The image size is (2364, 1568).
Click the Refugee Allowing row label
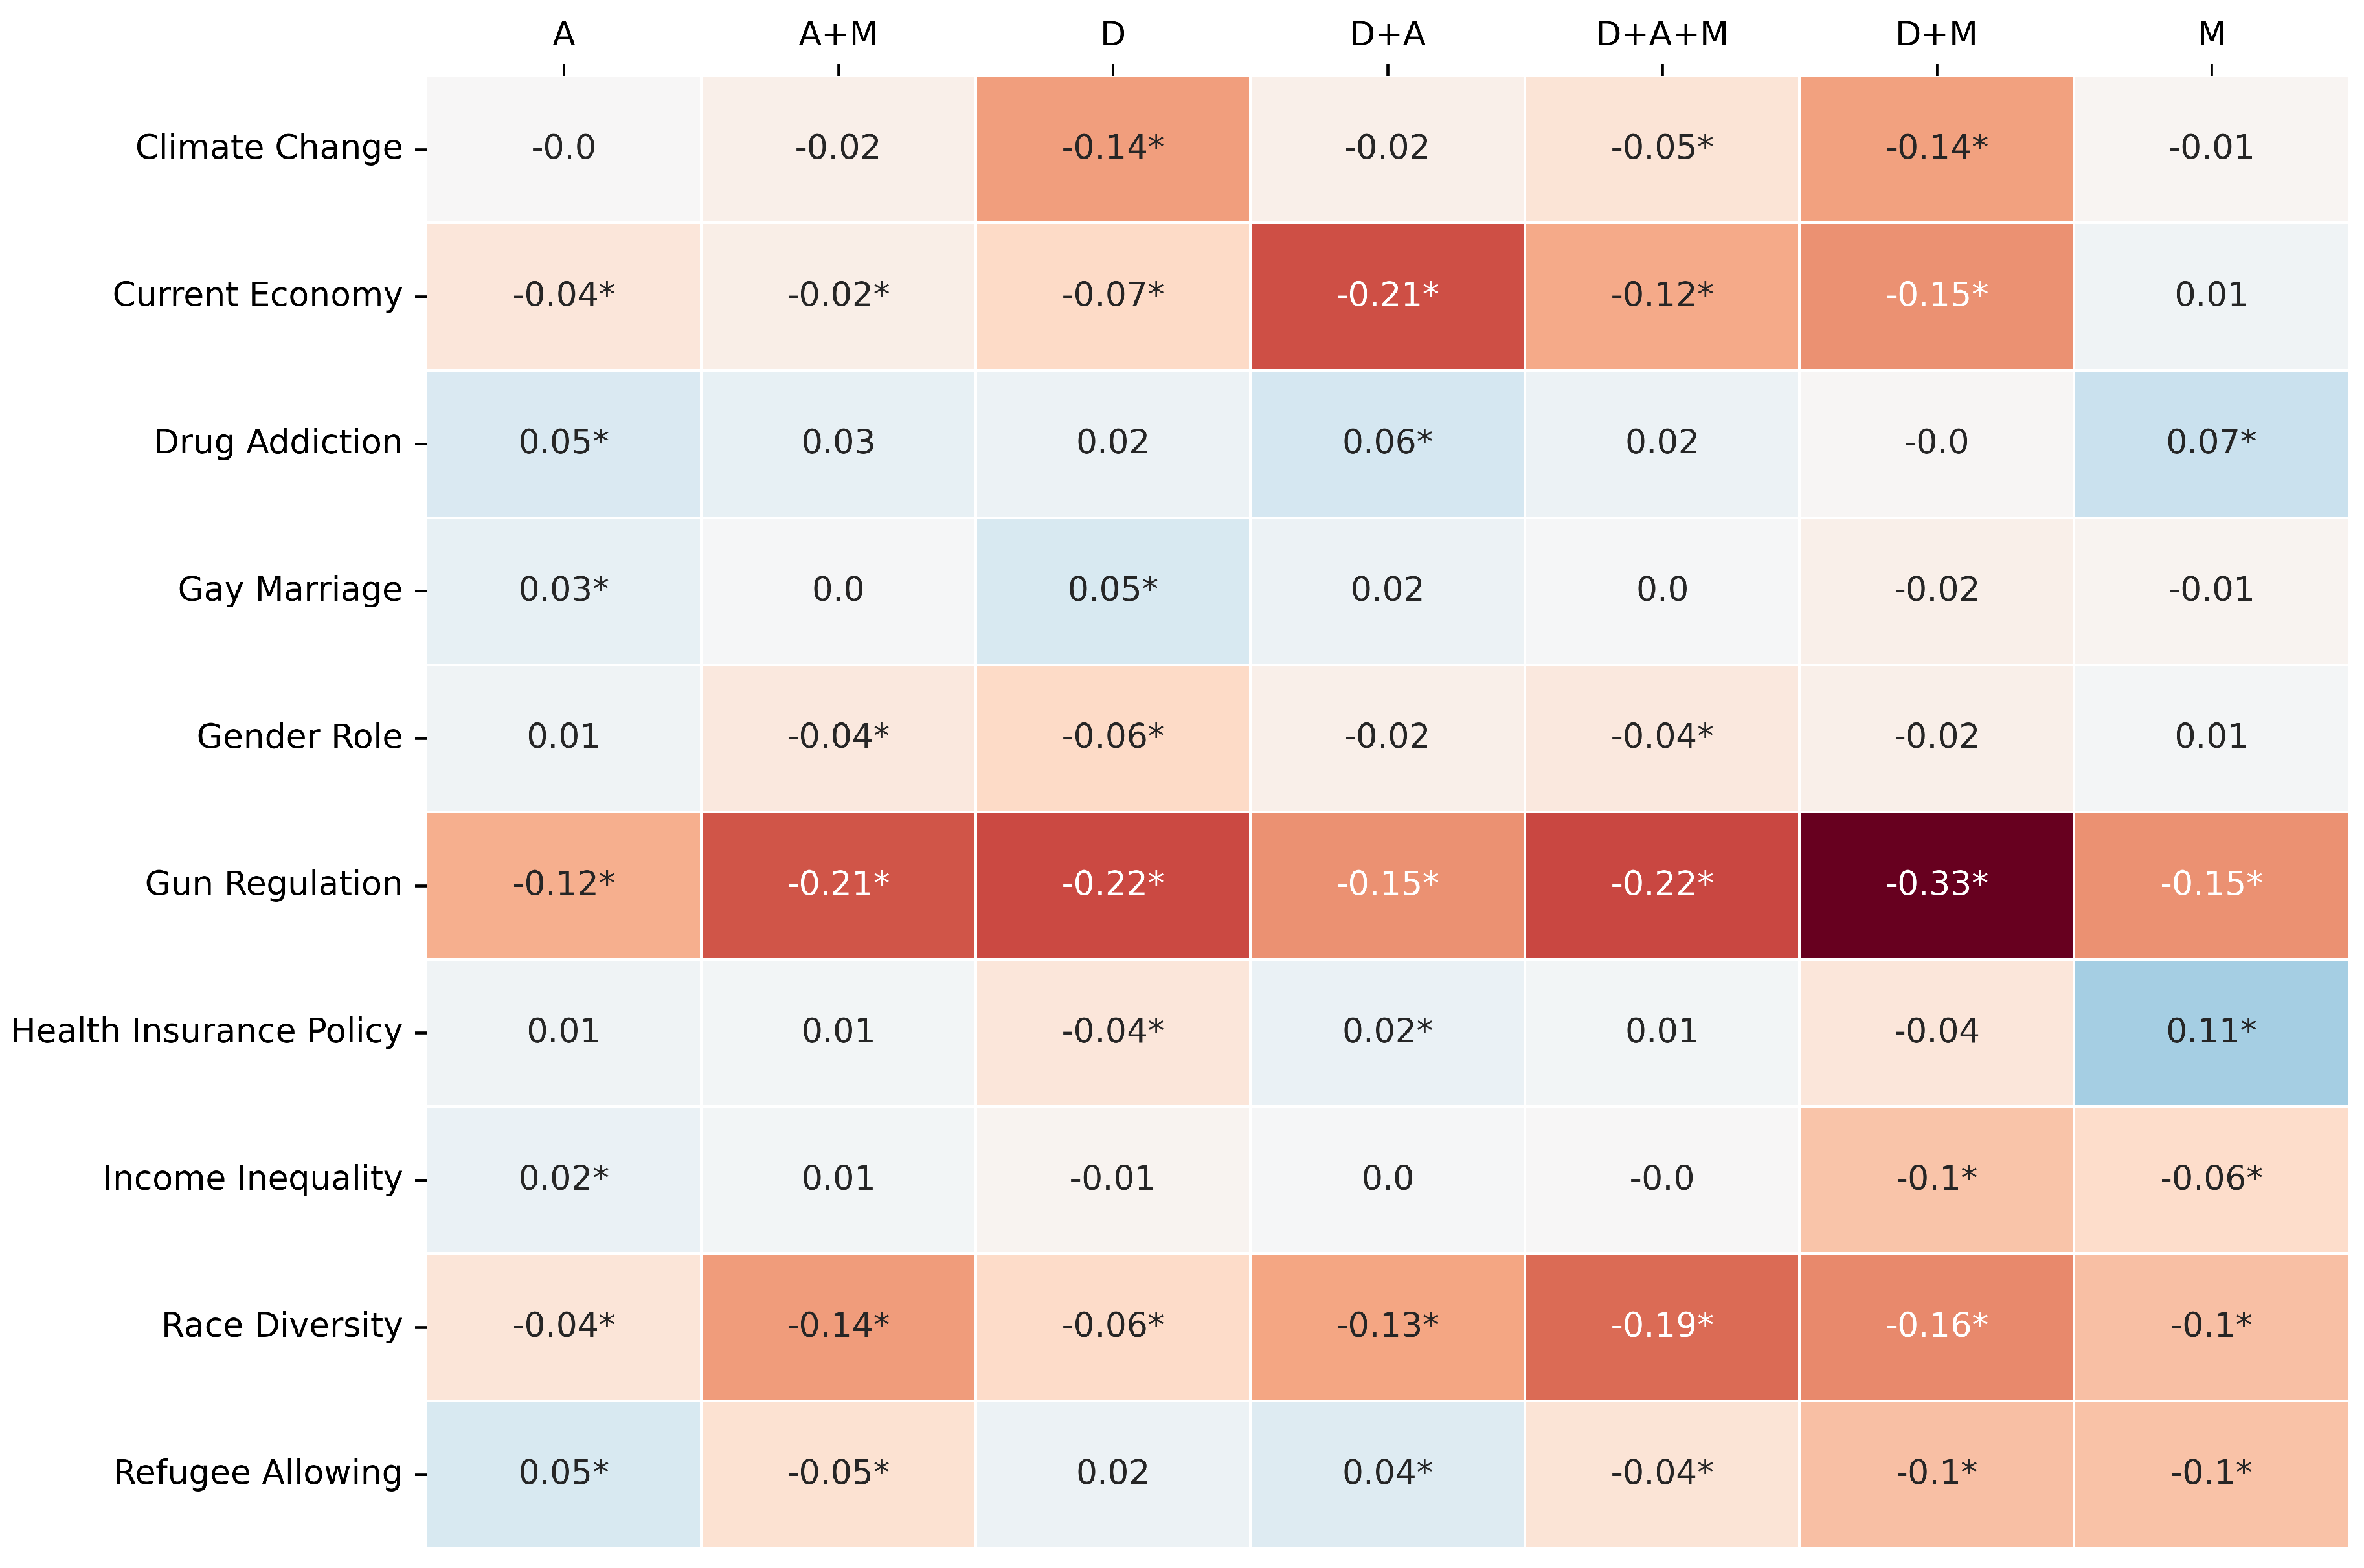coord(257,1472)
